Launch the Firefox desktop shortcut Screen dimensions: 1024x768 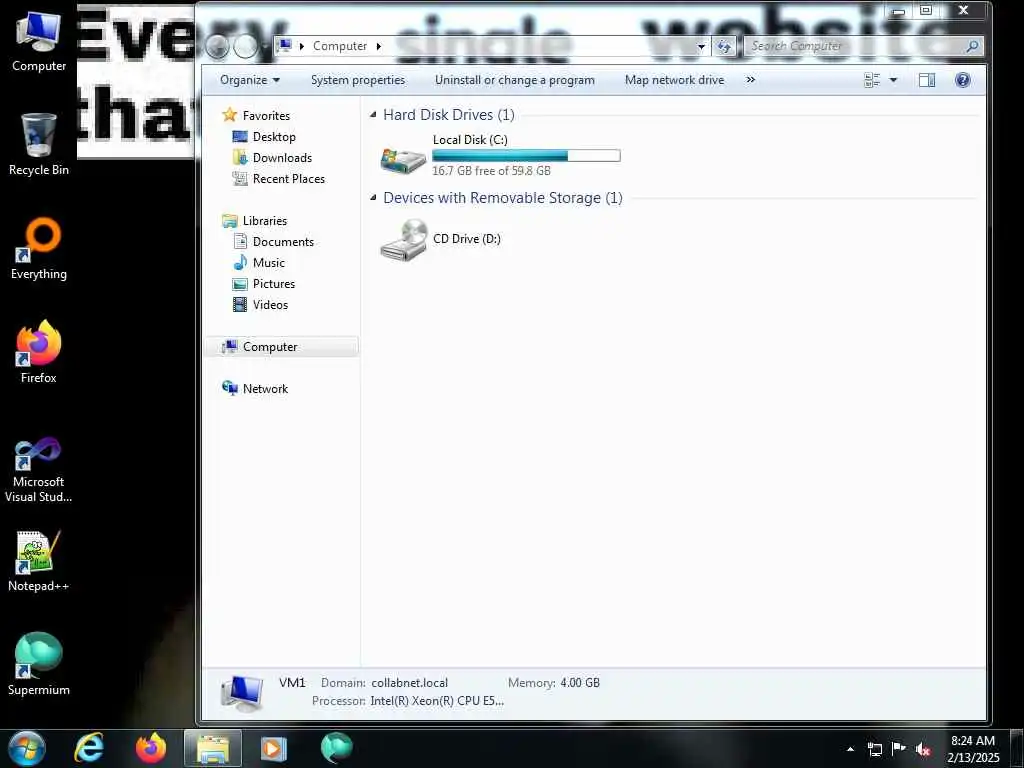[39, 353]
